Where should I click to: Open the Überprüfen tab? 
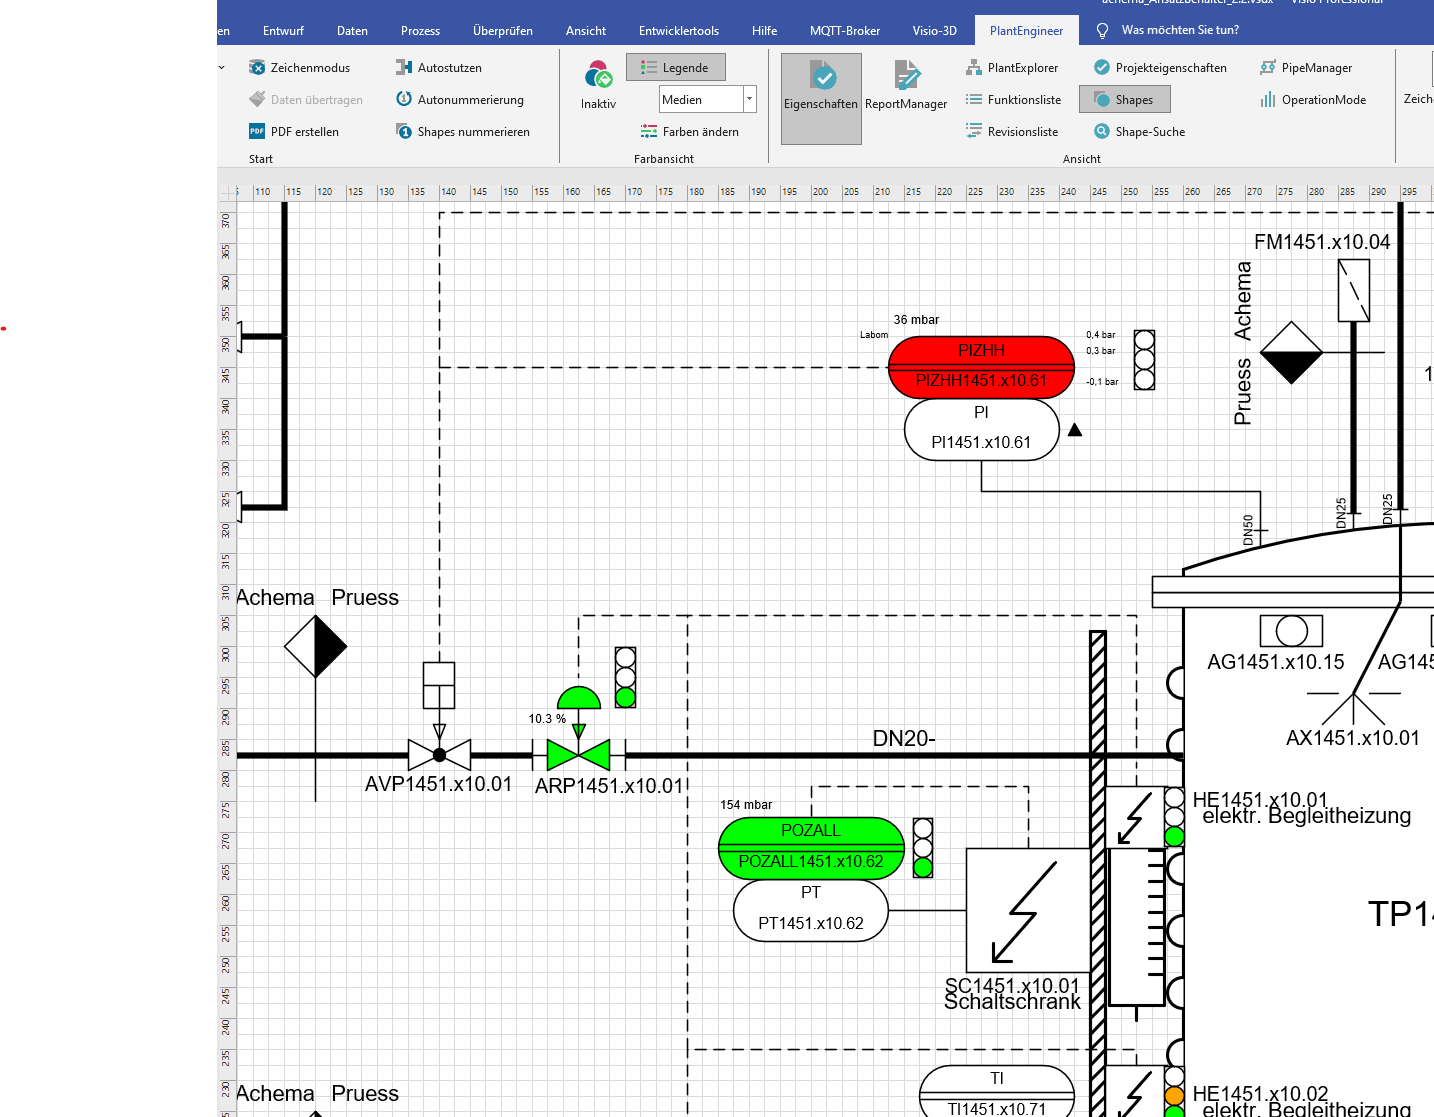pyautogui.click(x=503, y=31)
